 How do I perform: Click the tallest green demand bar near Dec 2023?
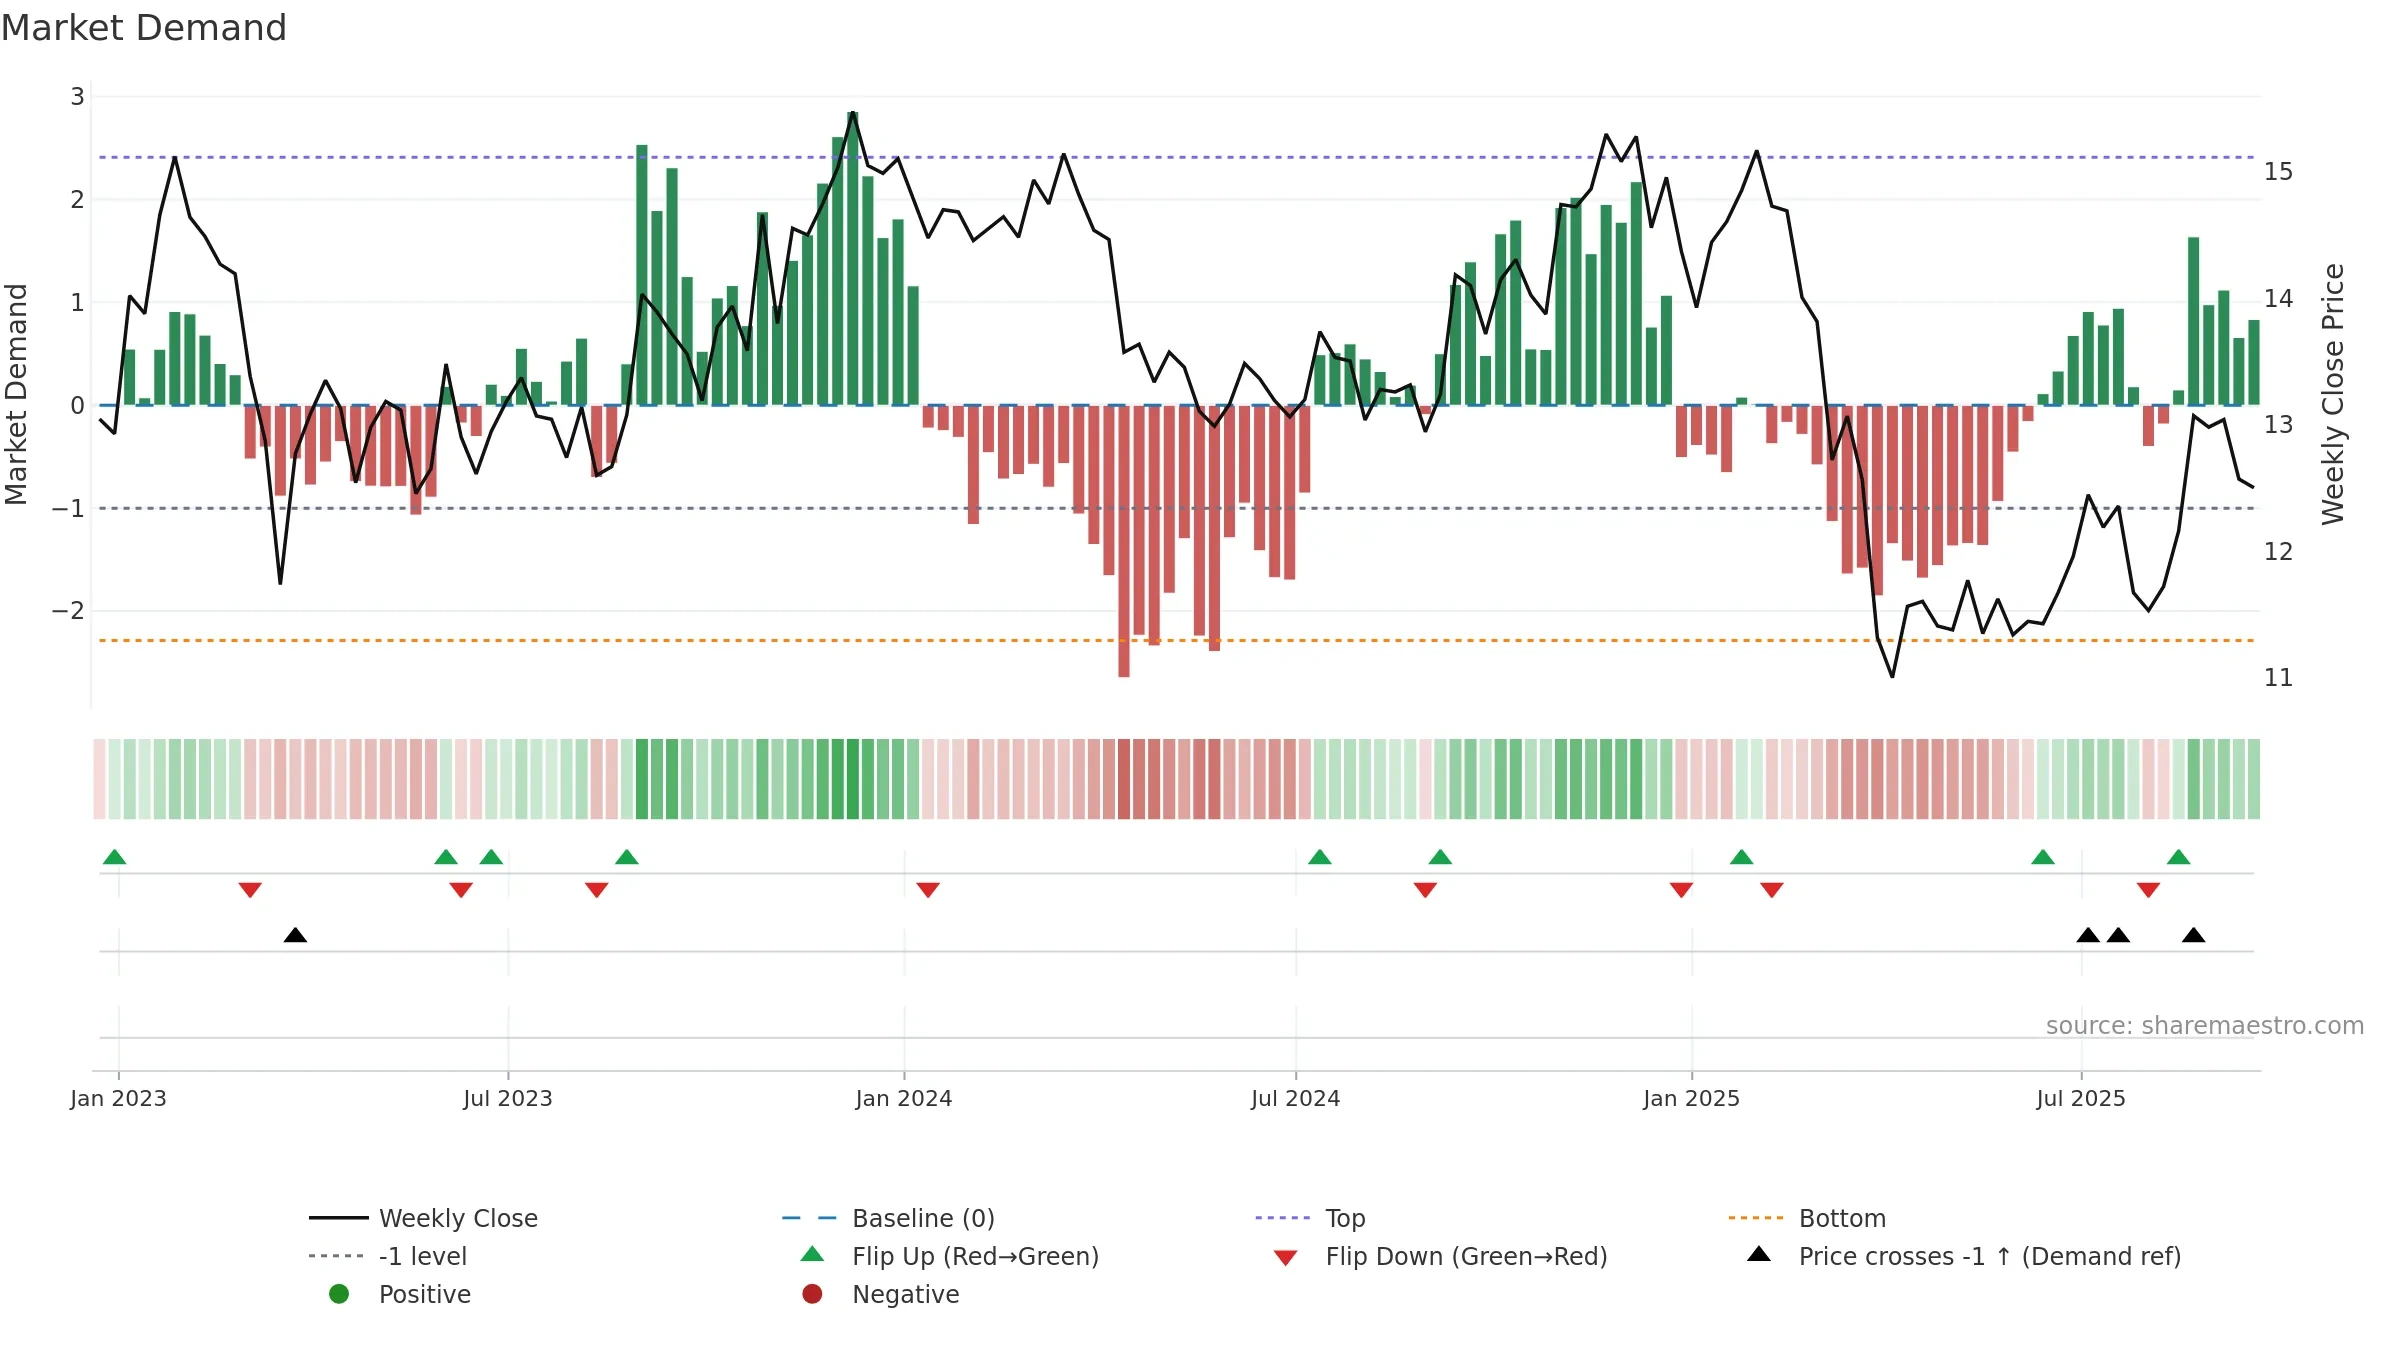pos(853,258)
